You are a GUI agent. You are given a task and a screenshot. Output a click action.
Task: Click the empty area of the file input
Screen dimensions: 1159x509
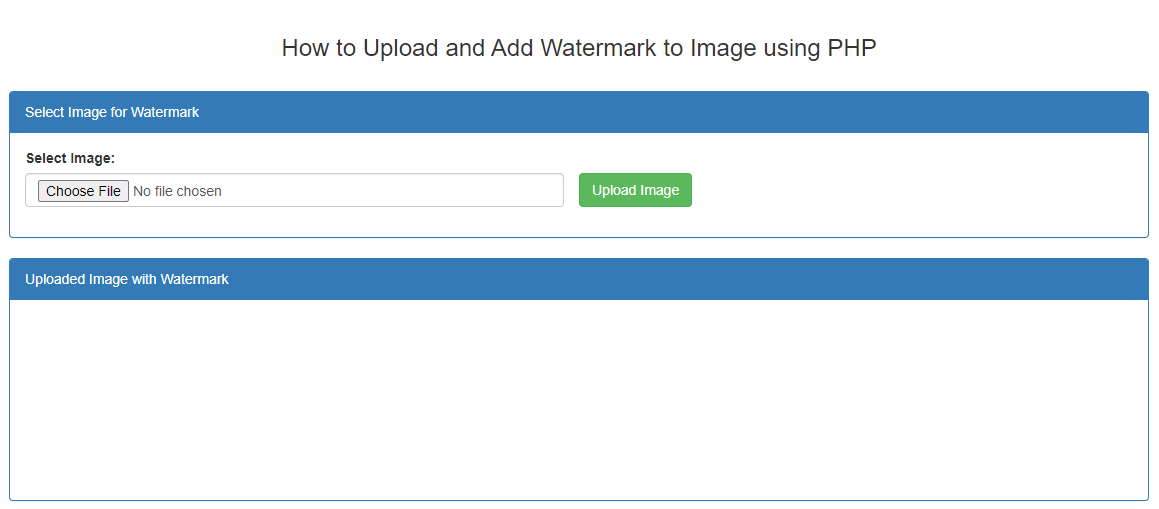click(x=400, y=191)
